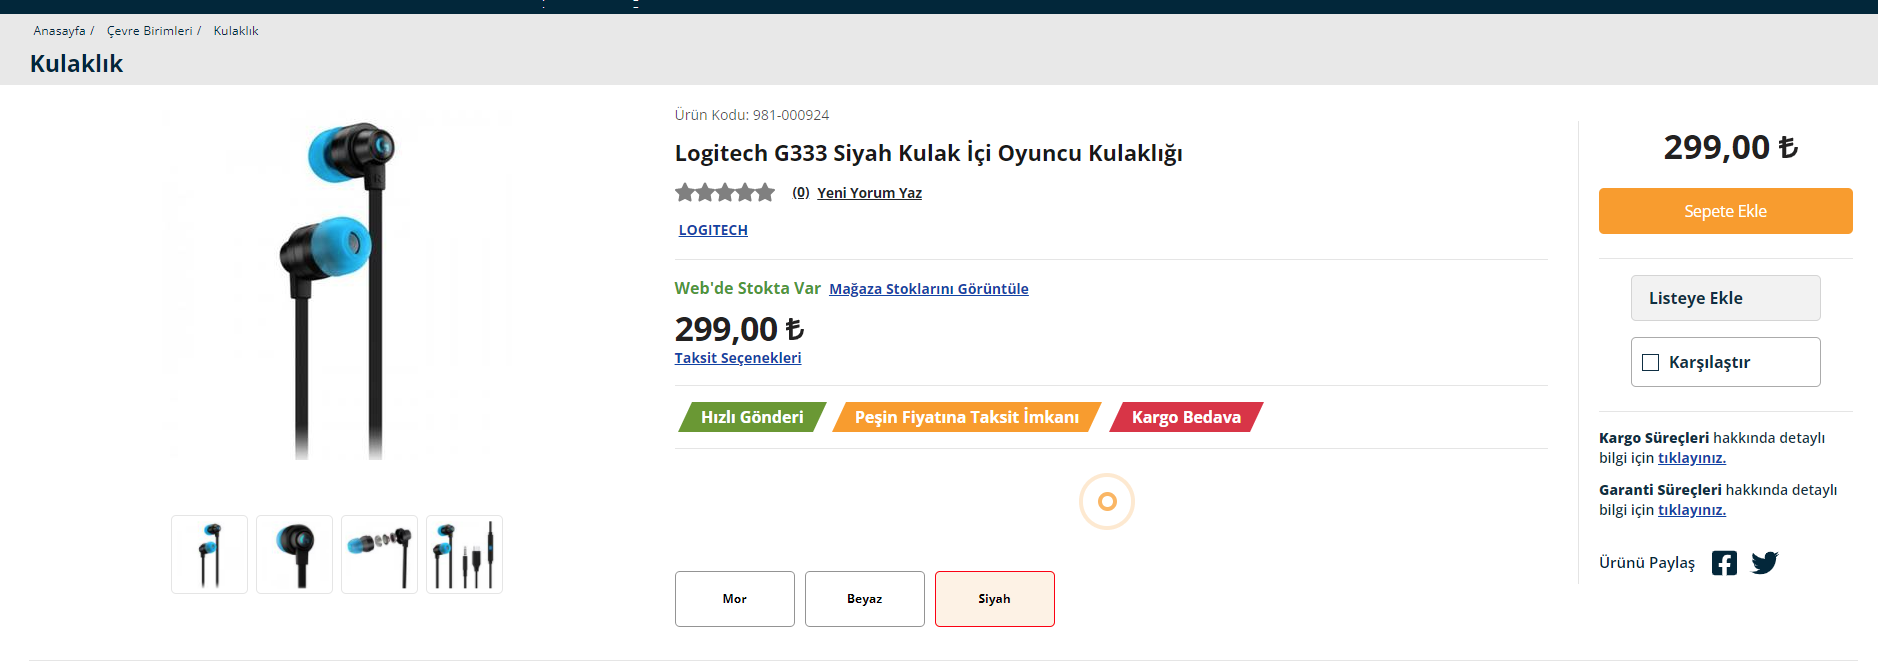Navigate to Çevre Birimleri breadcrumb

149,31
